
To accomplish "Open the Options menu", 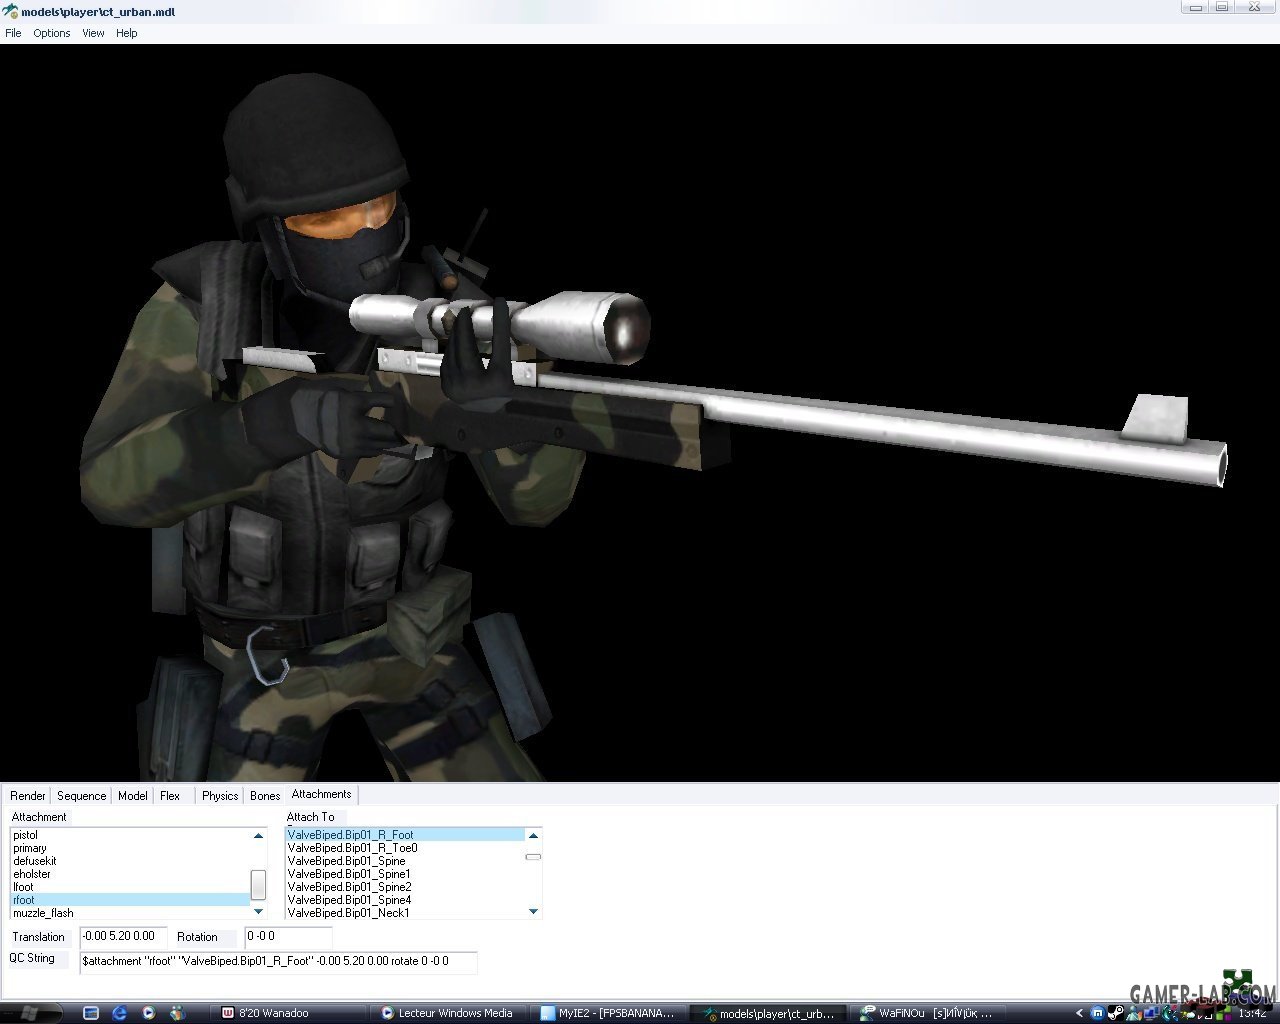I will 51,33.
